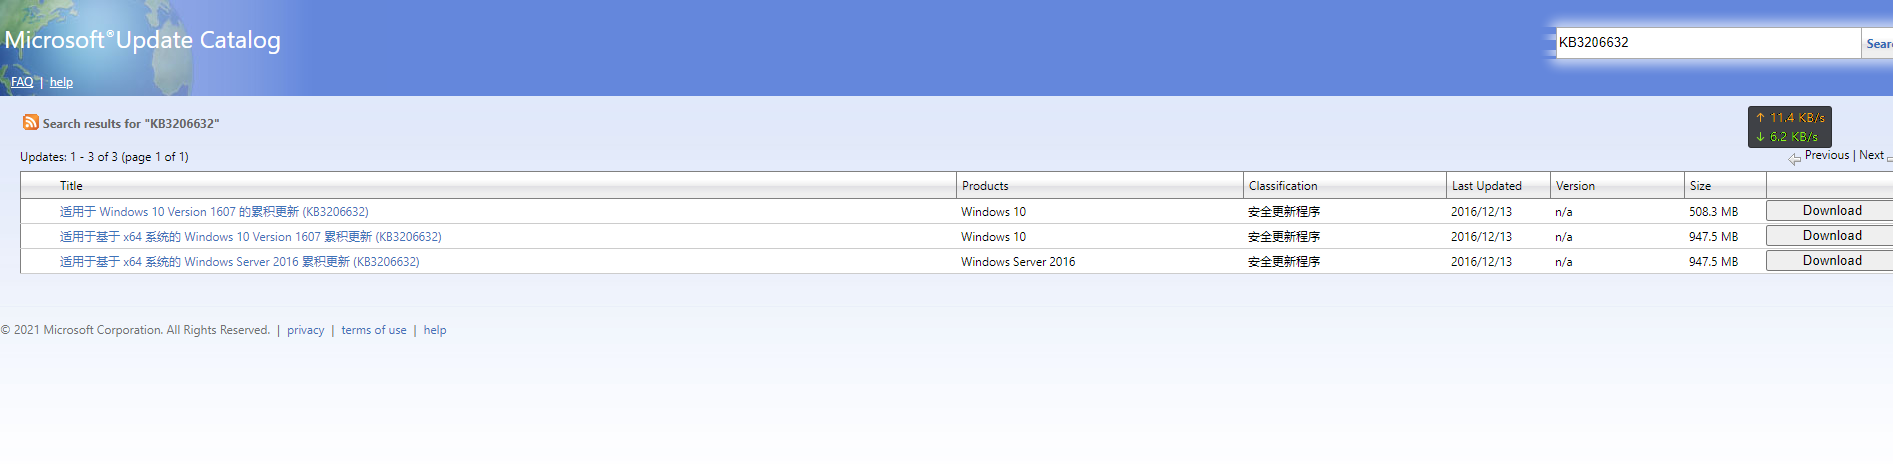Download the x64 Windows 10 Version 1607 update
1893x464 pixels.
1830,236
